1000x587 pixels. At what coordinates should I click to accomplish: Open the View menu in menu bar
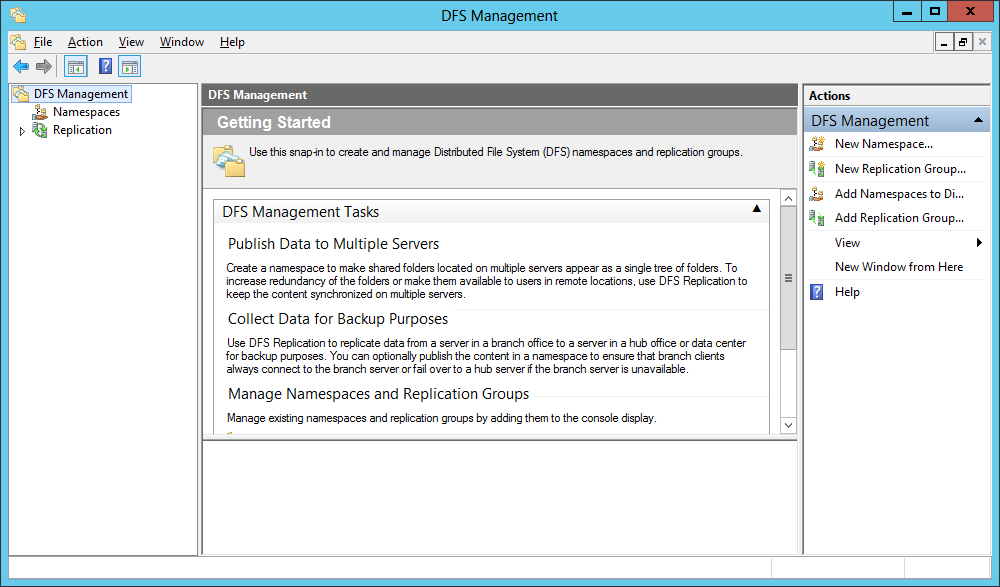point(131,42)
